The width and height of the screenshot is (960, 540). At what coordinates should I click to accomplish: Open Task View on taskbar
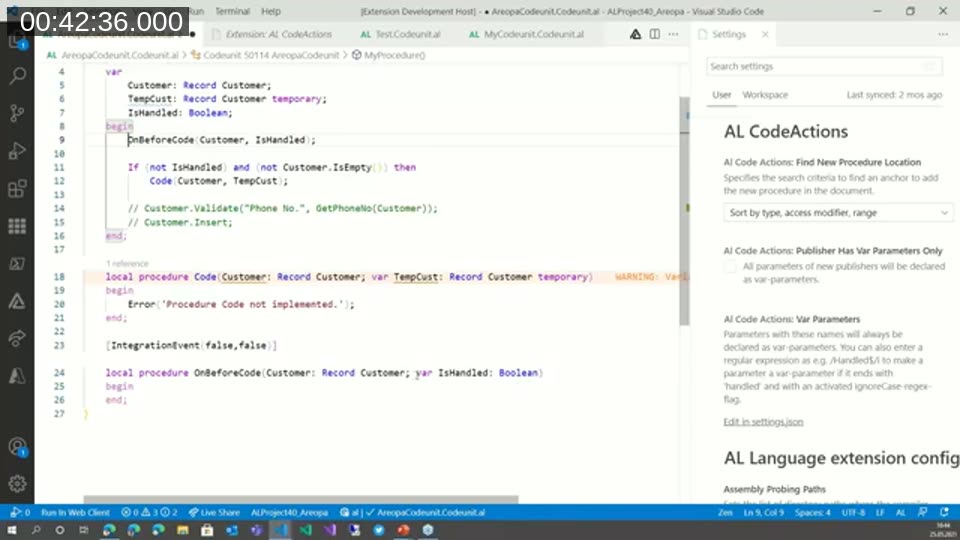click(x=84, y=530)
